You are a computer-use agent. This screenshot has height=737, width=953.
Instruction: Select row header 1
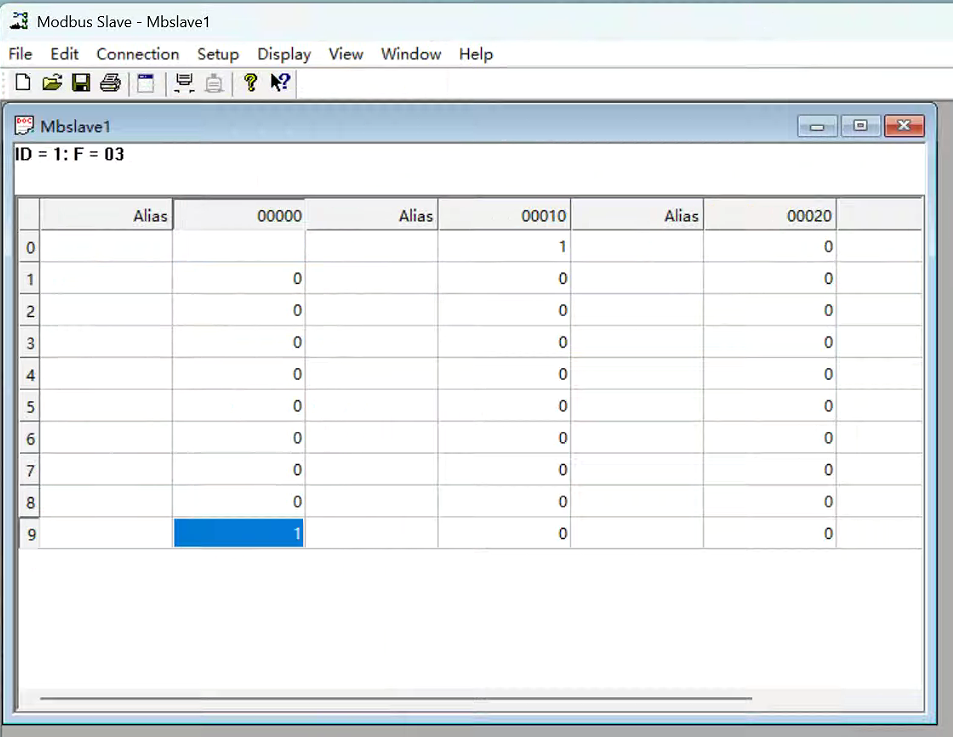[x=30, y=279]
